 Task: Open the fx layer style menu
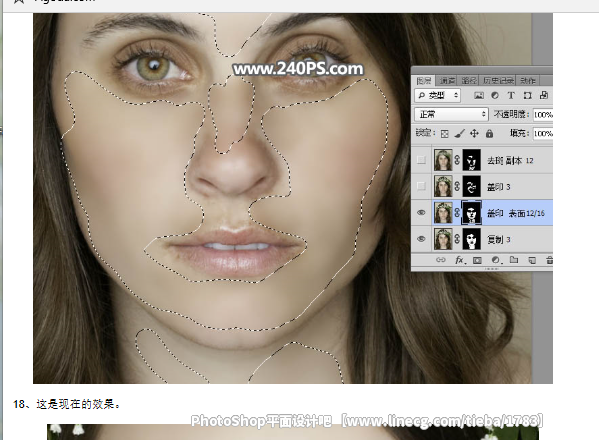tap(460, 260)
